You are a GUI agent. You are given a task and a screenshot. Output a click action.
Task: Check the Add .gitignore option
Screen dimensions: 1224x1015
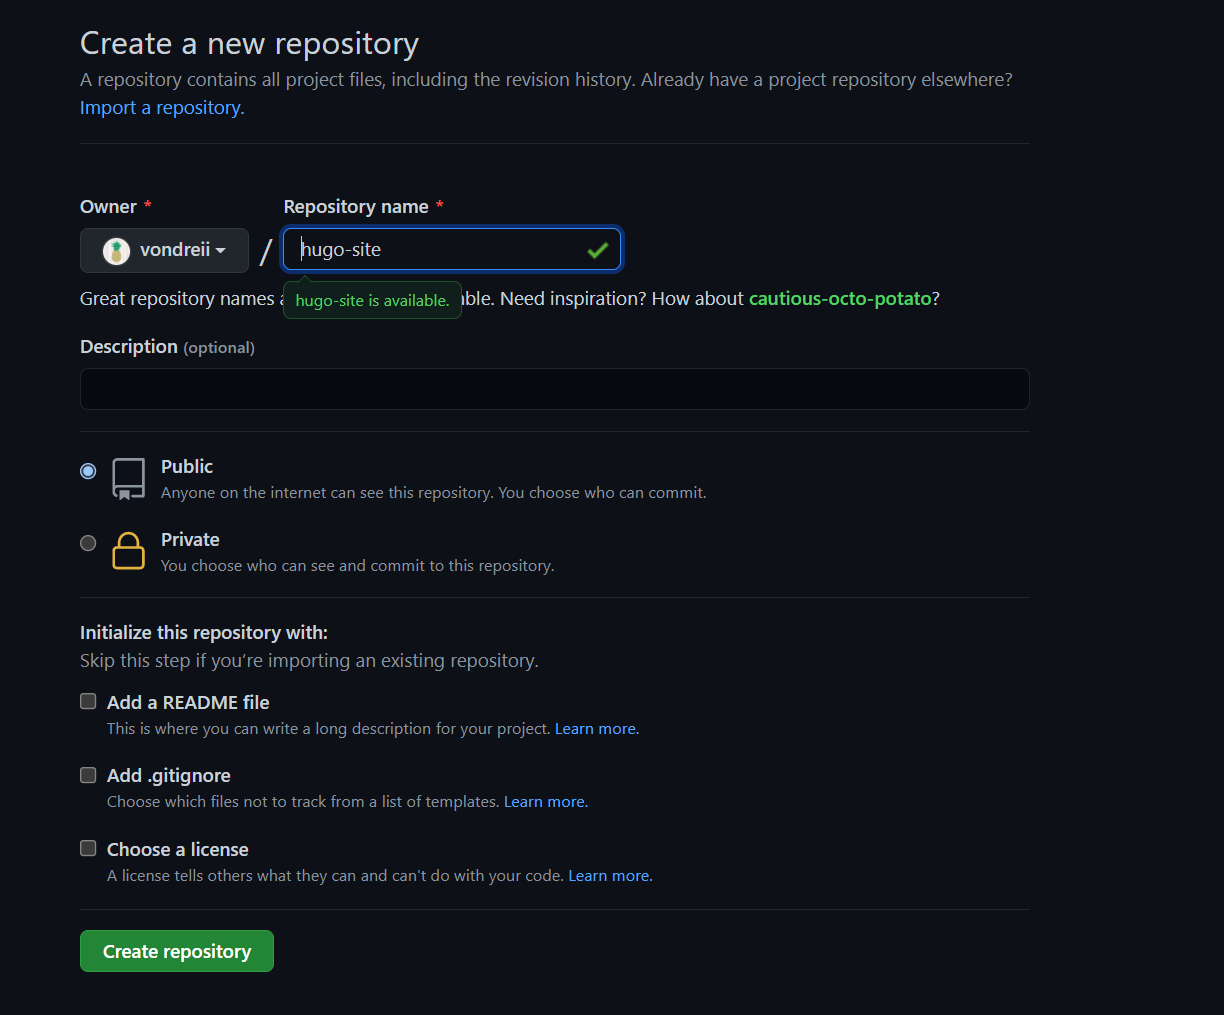88,774
